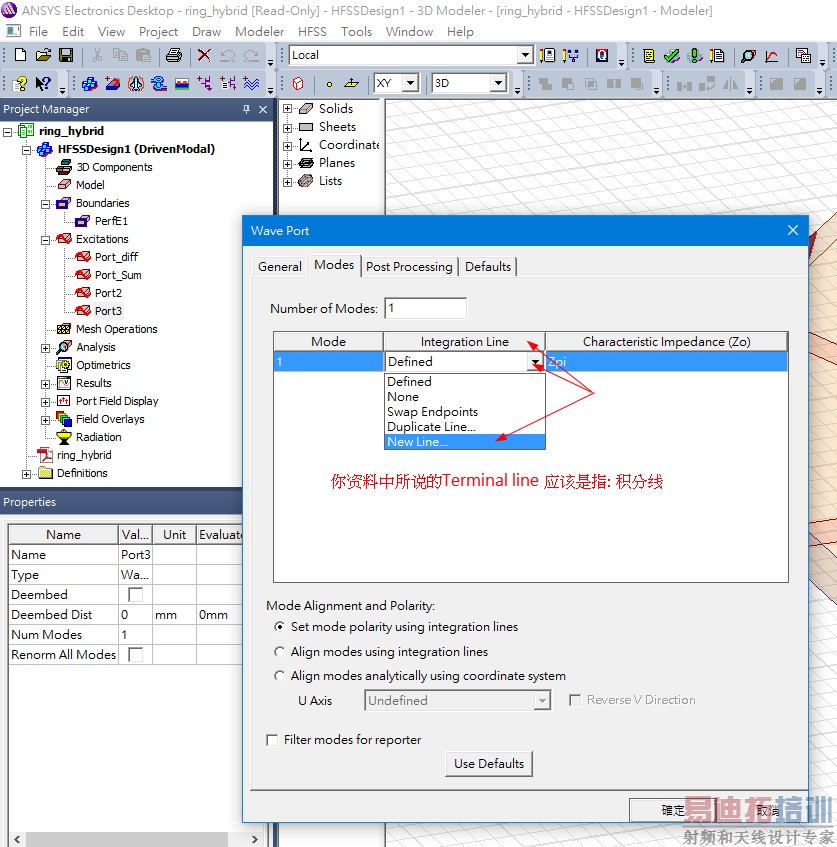Select Port_diff in Excitations tree
The image size is (837, 847).
(x=116, y=257)
